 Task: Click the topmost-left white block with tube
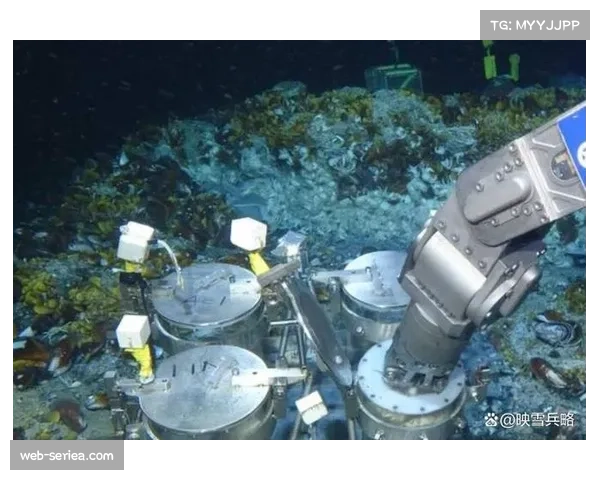tap(134, 242)
